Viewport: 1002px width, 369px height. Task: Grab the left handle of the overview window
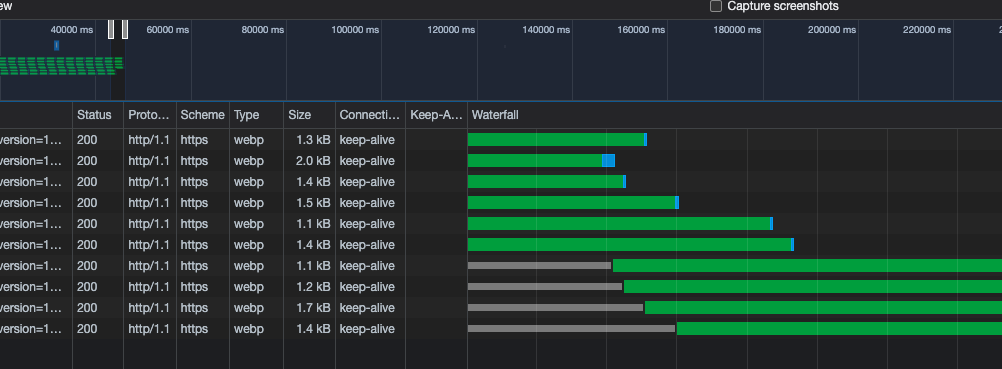tap(111, 29)
